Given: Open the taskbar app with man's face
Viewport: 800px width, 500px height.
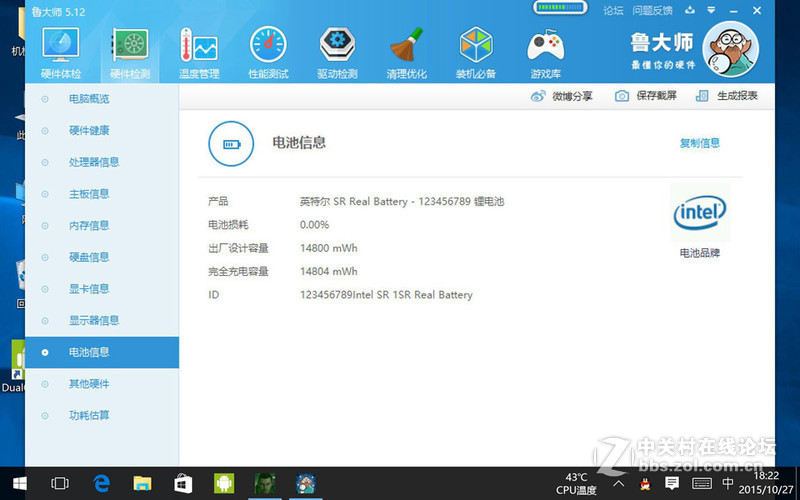Looking at the screenshot, I should click(265, 483).
